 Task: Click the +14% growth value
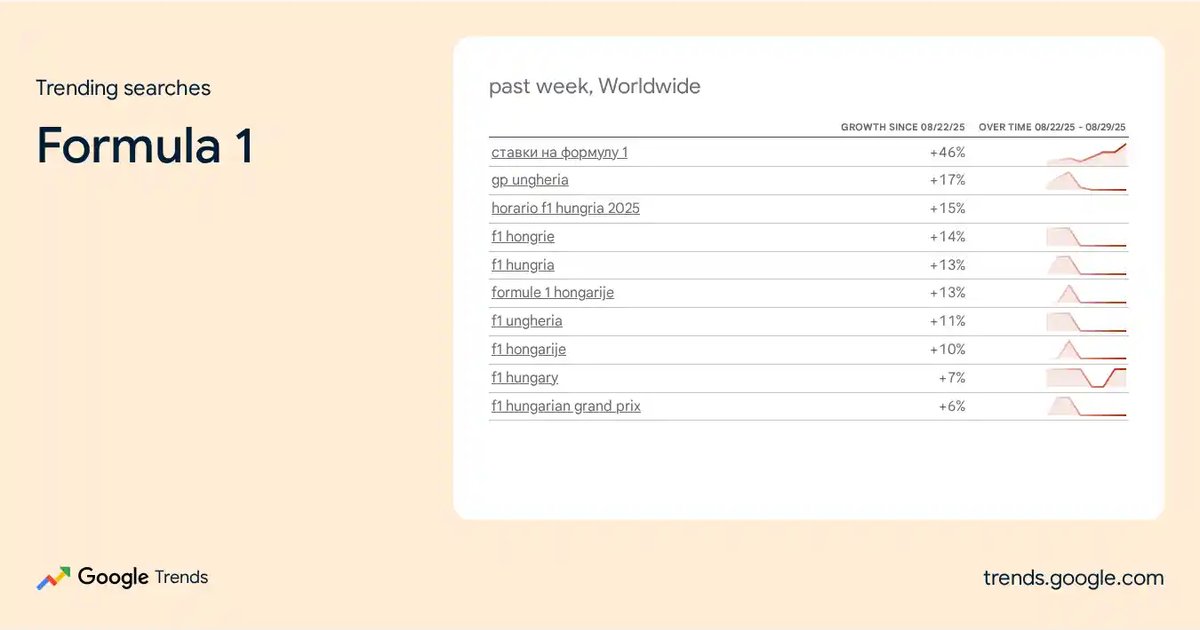(x=947, y=237)
